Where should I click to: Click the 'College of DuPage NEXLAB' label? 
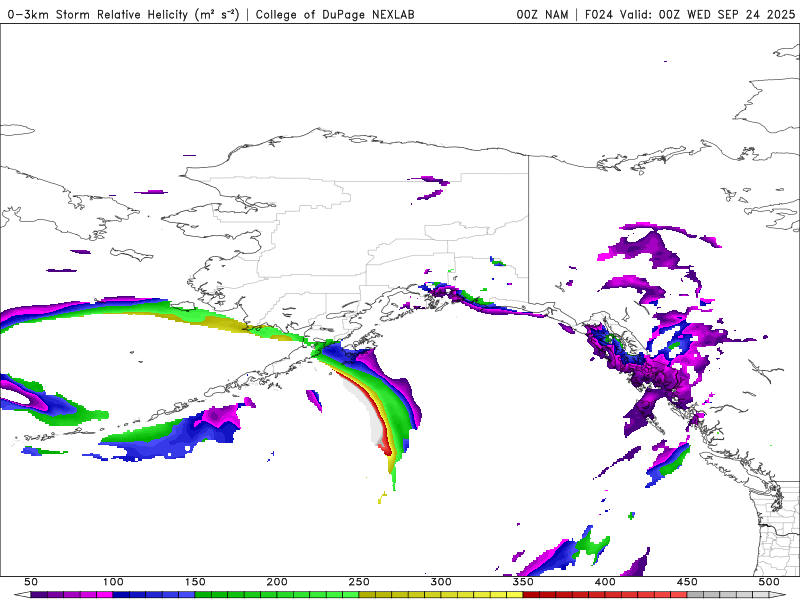point(335,14)
